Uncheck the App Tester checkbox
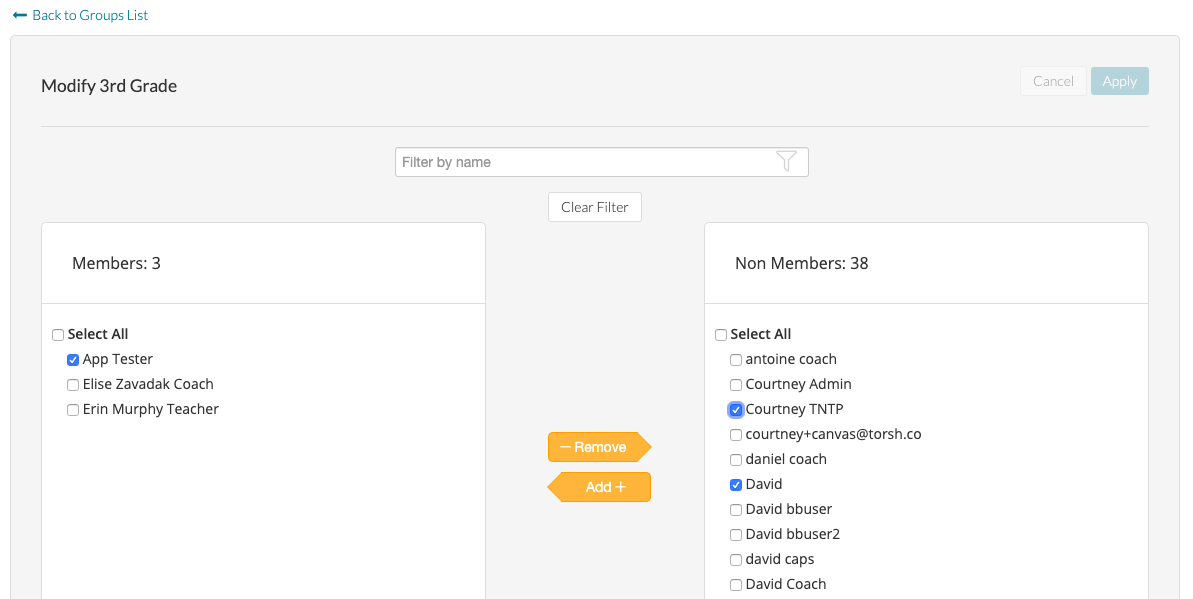The width and height of the screenshot is (1193, 599). pyautogui.click(x=73, y=360)
